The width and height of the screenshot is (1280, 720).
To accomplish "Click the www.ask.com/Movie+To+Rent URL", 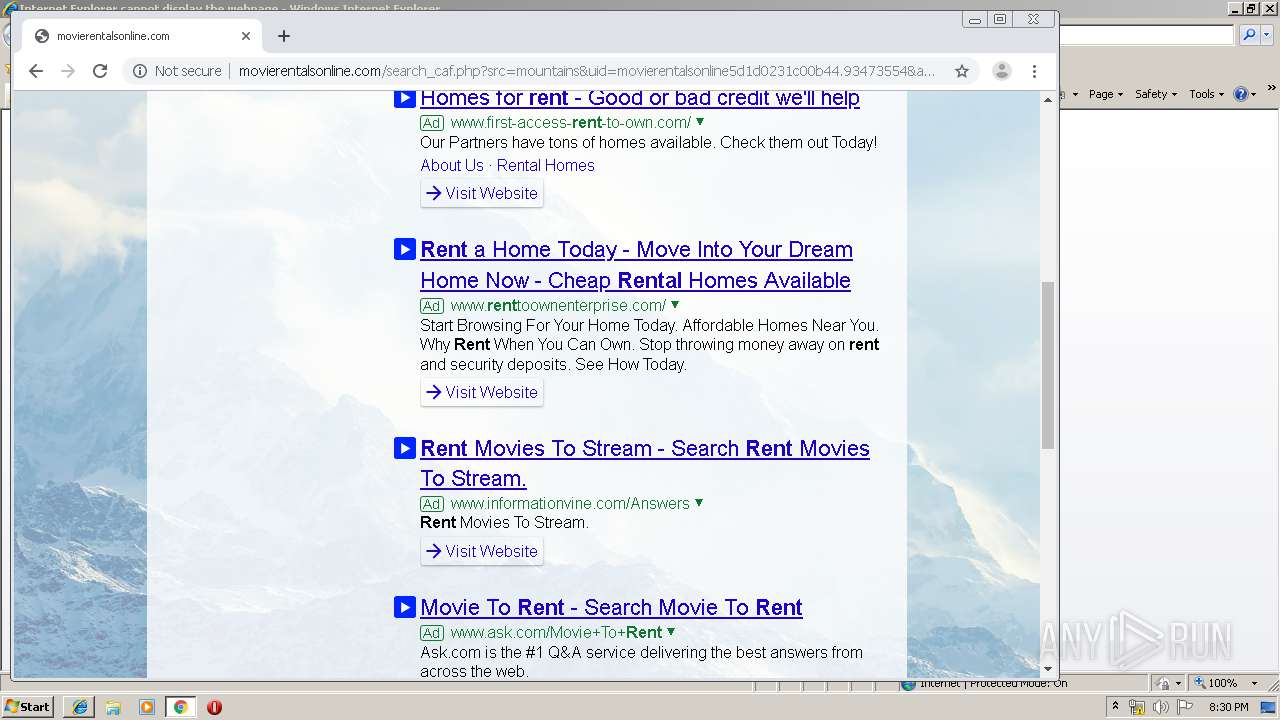I will tap(556, 632).
